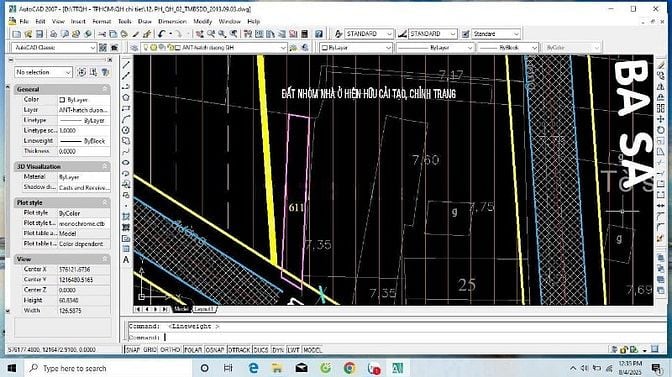Viewport: 672px width, 377px height.
Task: Collapse the General properties section
Action: (105, 89)
